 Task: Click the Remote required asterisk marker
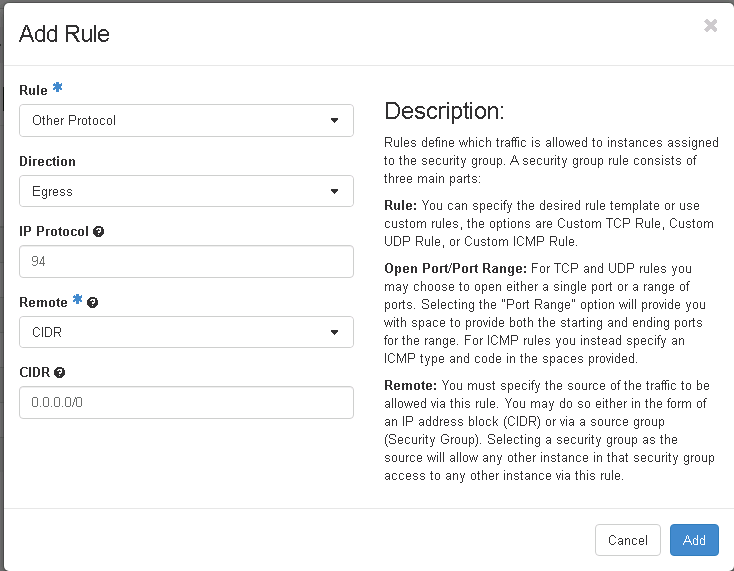tap(77, 300)
